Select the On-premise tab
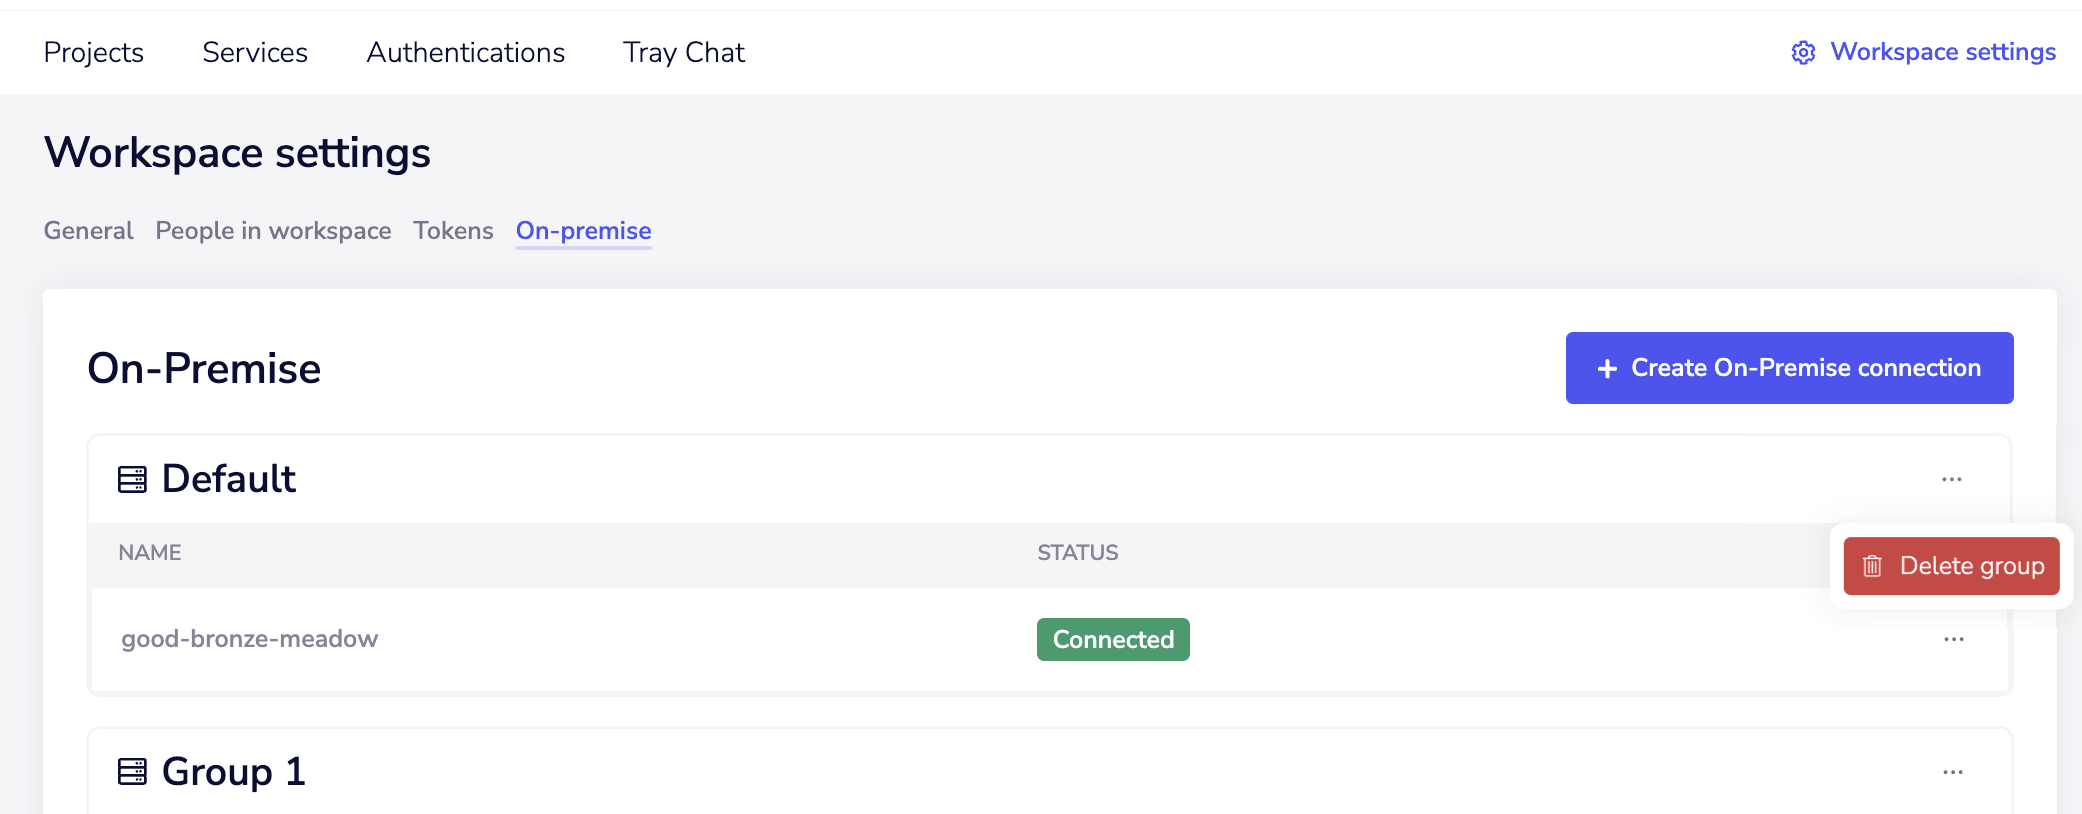 click(583, 231)
